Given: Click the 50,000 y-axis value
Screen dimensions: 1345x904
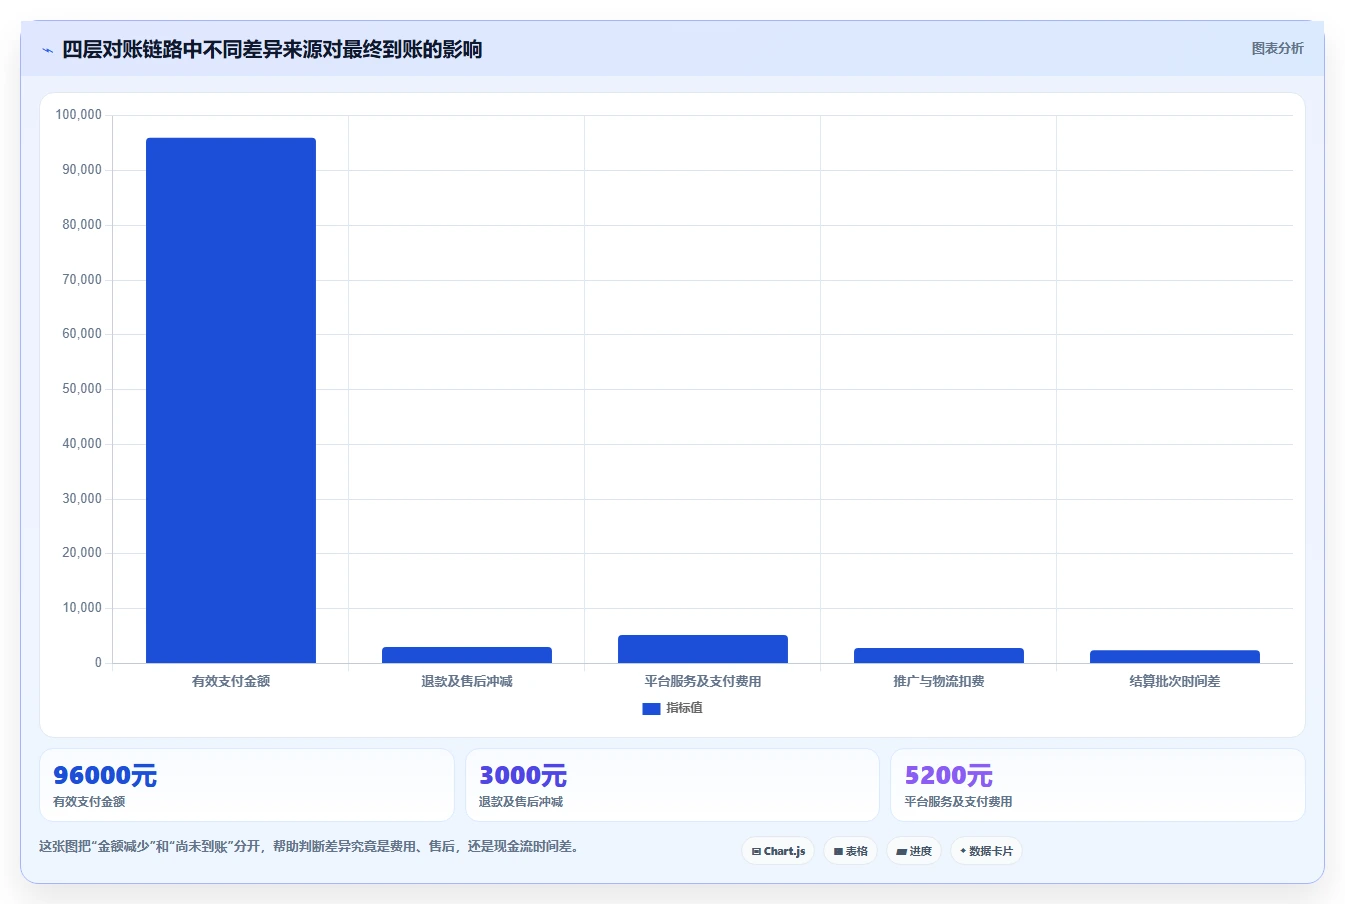Looking at the screenshot, I should tap(82, 389).
